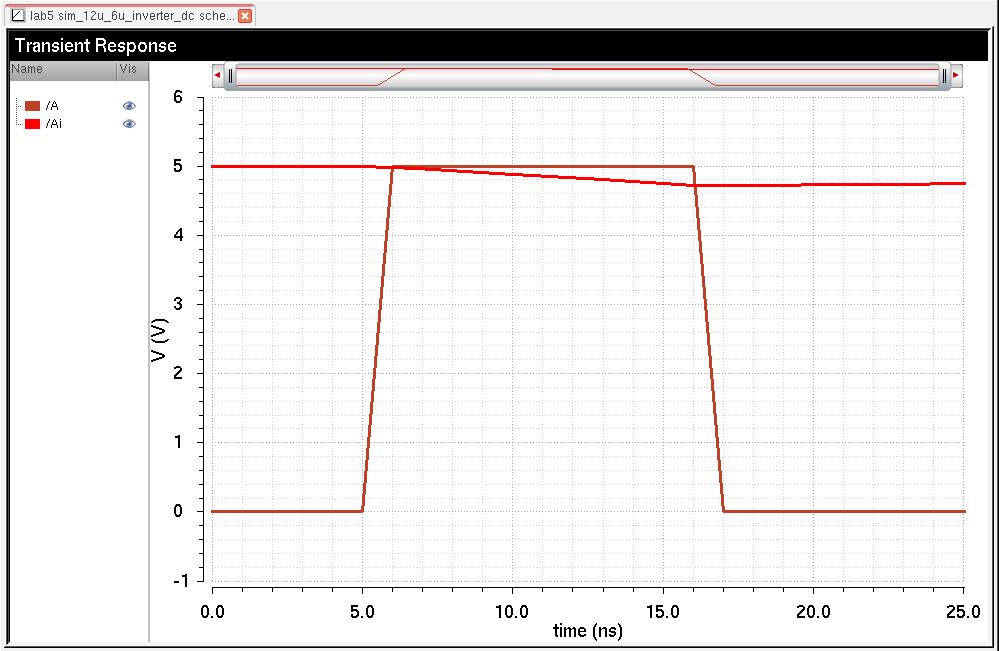
Task: Select the /Ai signal name
Action: [x=54, y=124]
